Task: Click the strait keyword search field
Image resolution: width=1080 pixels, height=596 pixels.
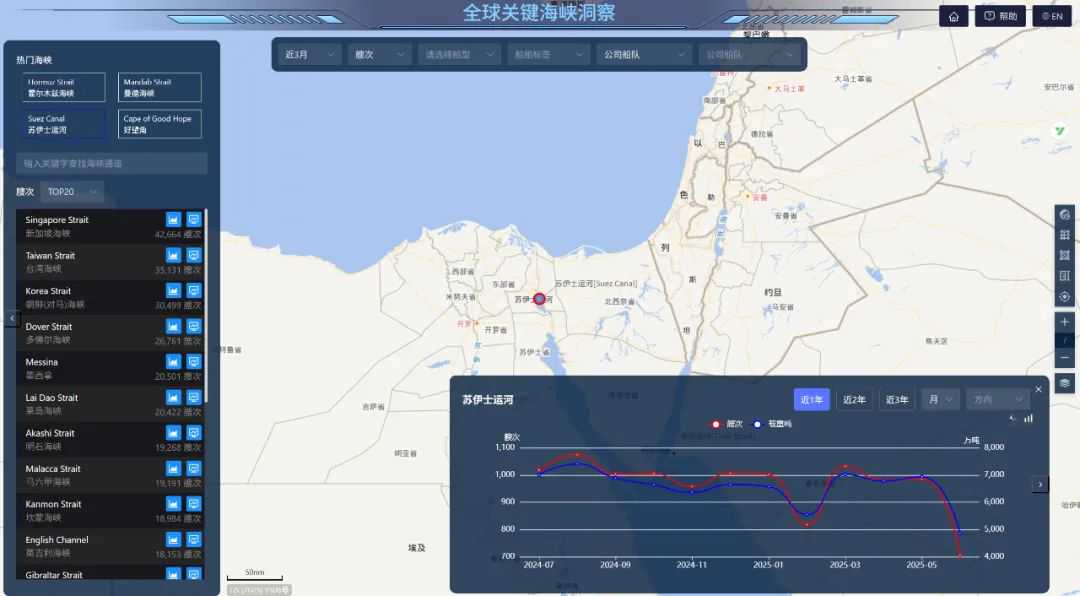Action: pyautogui.click(x=112, y=163)
